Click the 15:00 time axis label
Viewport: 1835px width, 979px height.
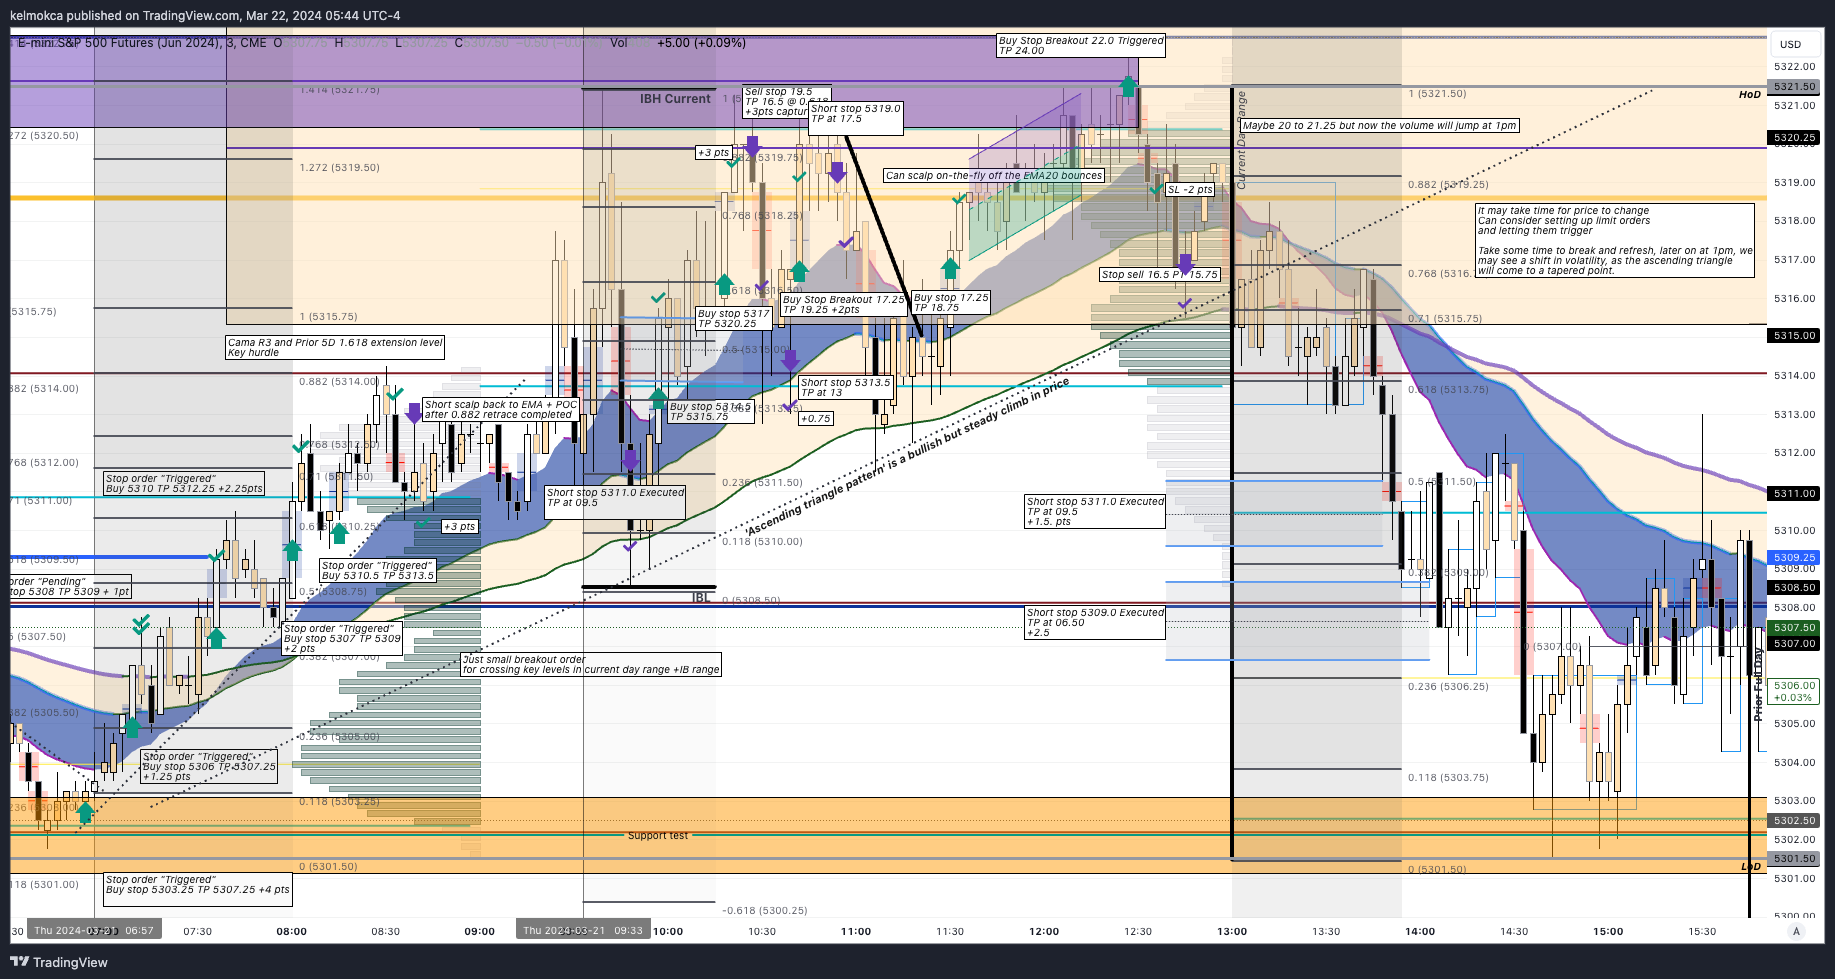pyautogui.click(x=1608, y=931)
